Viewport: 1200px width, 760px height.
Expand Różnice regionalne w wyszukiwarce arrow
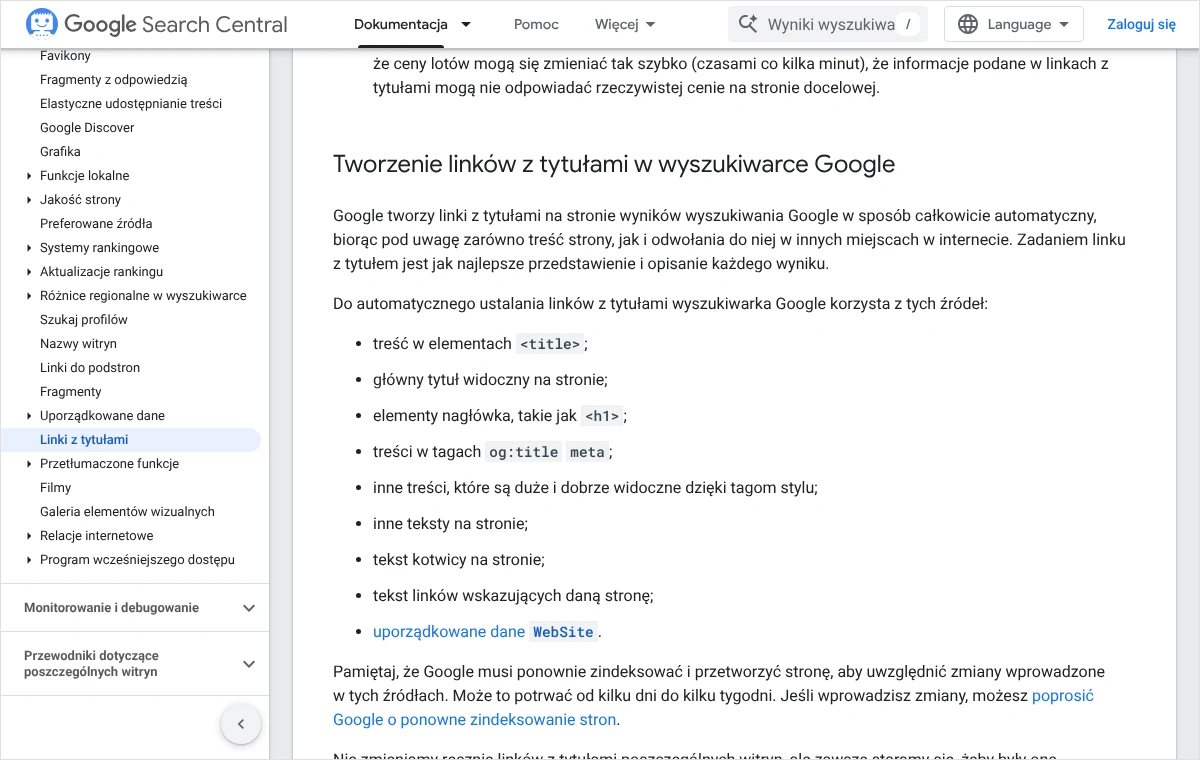[29, 296]
